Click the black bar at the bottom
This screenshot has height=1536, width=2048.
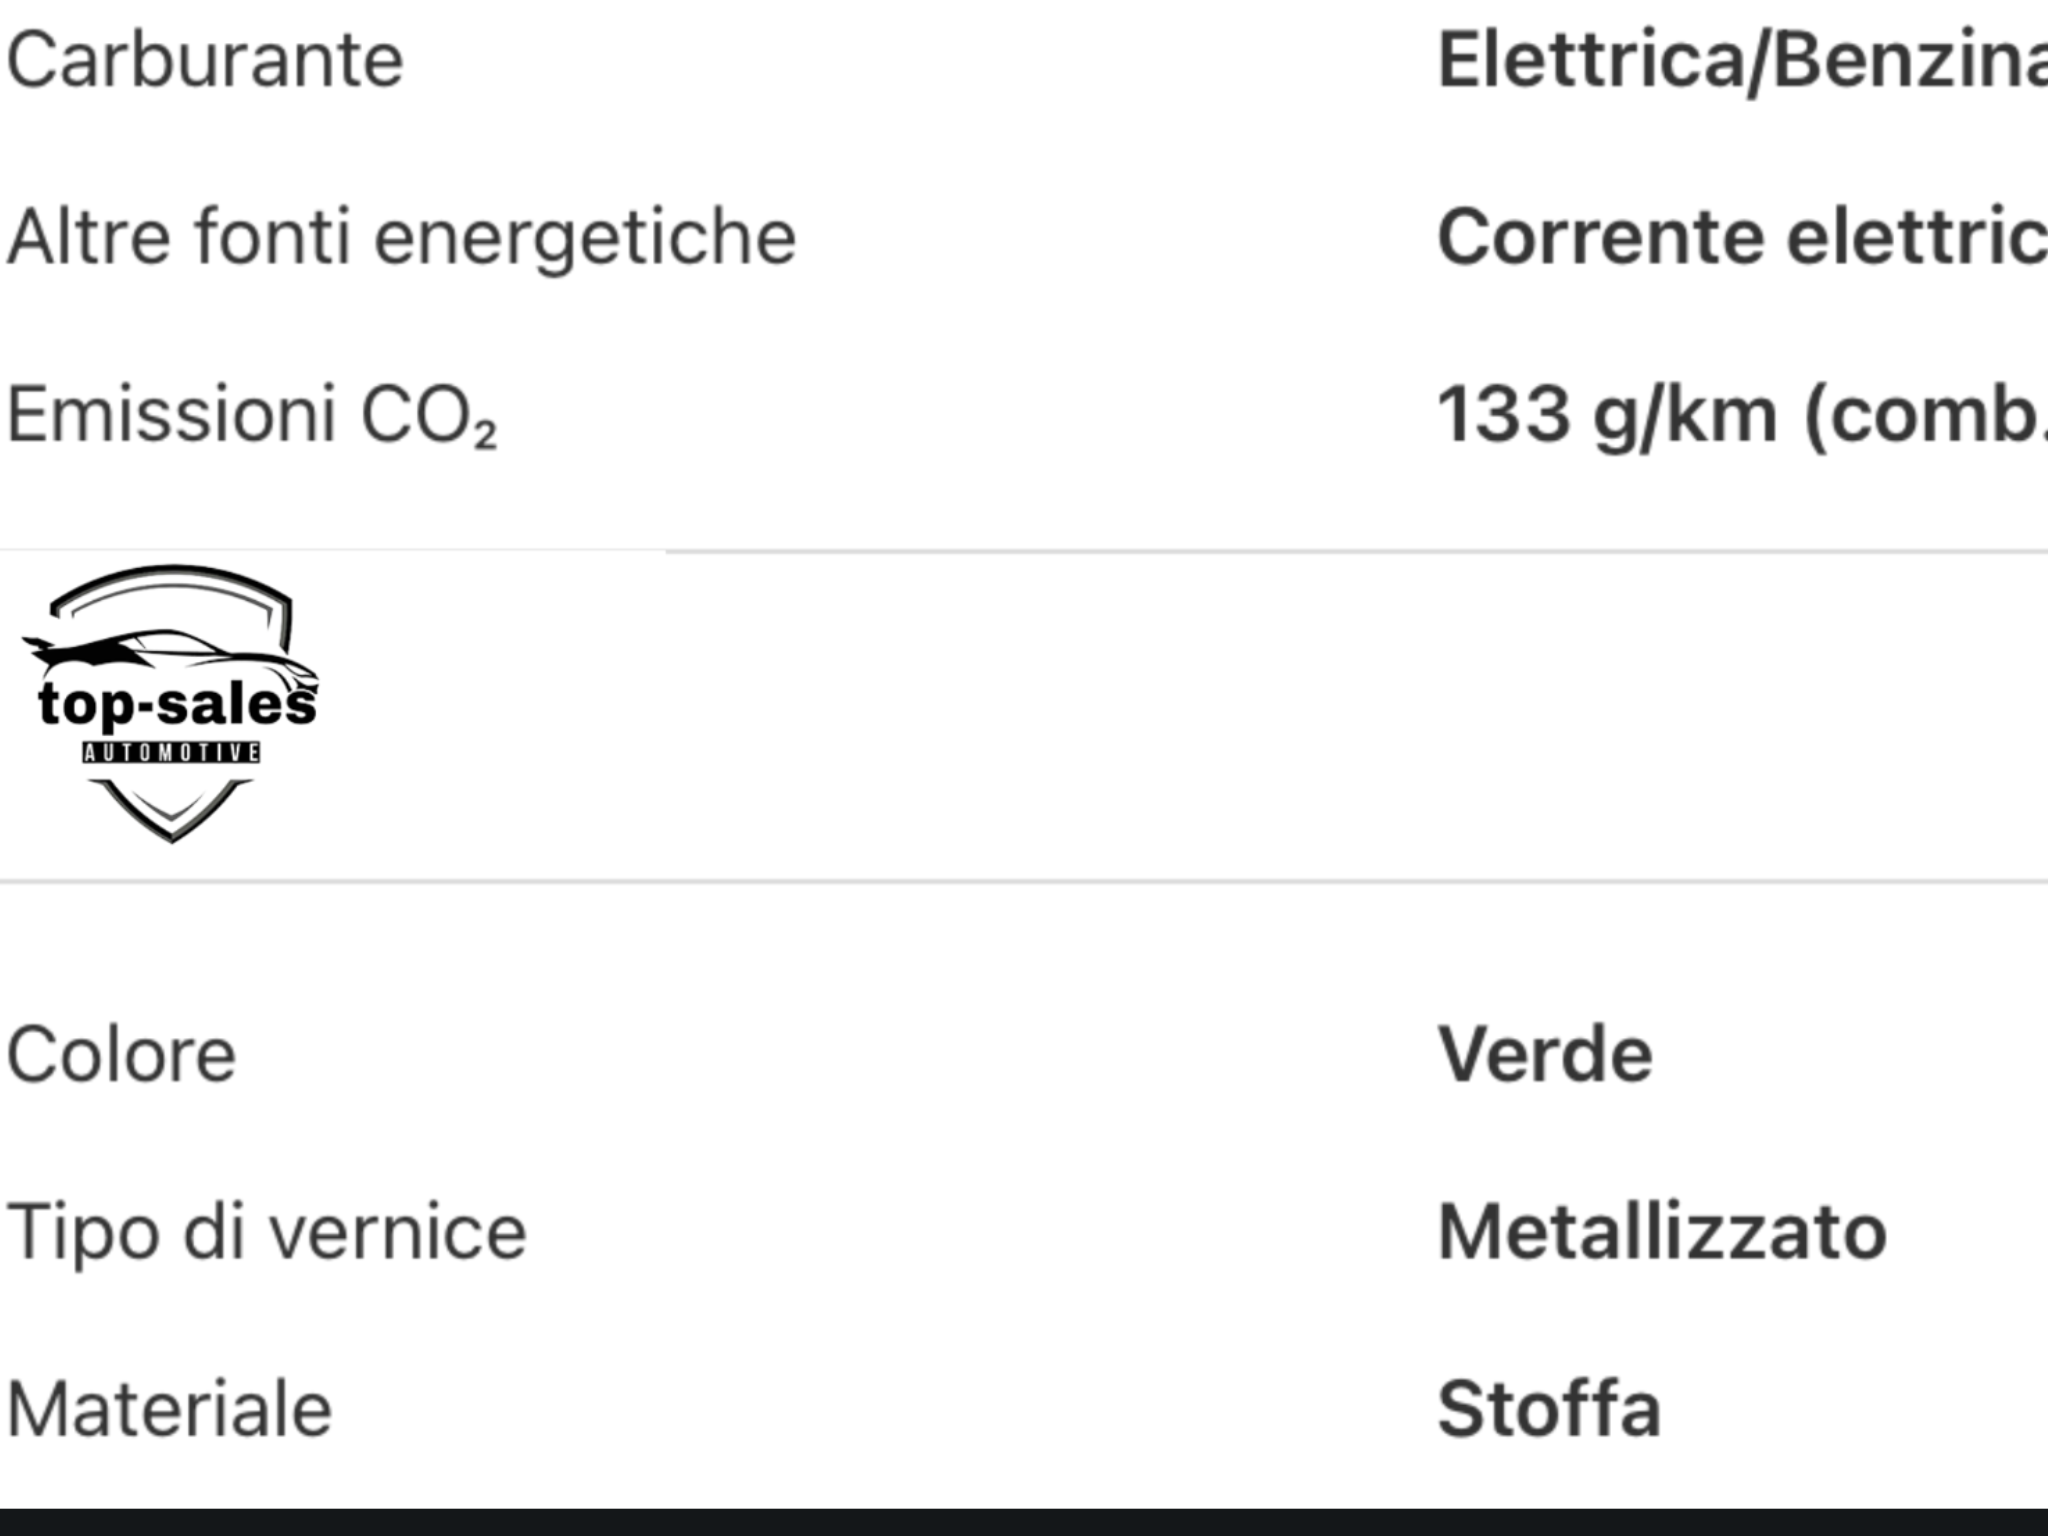point(1024,1522)
